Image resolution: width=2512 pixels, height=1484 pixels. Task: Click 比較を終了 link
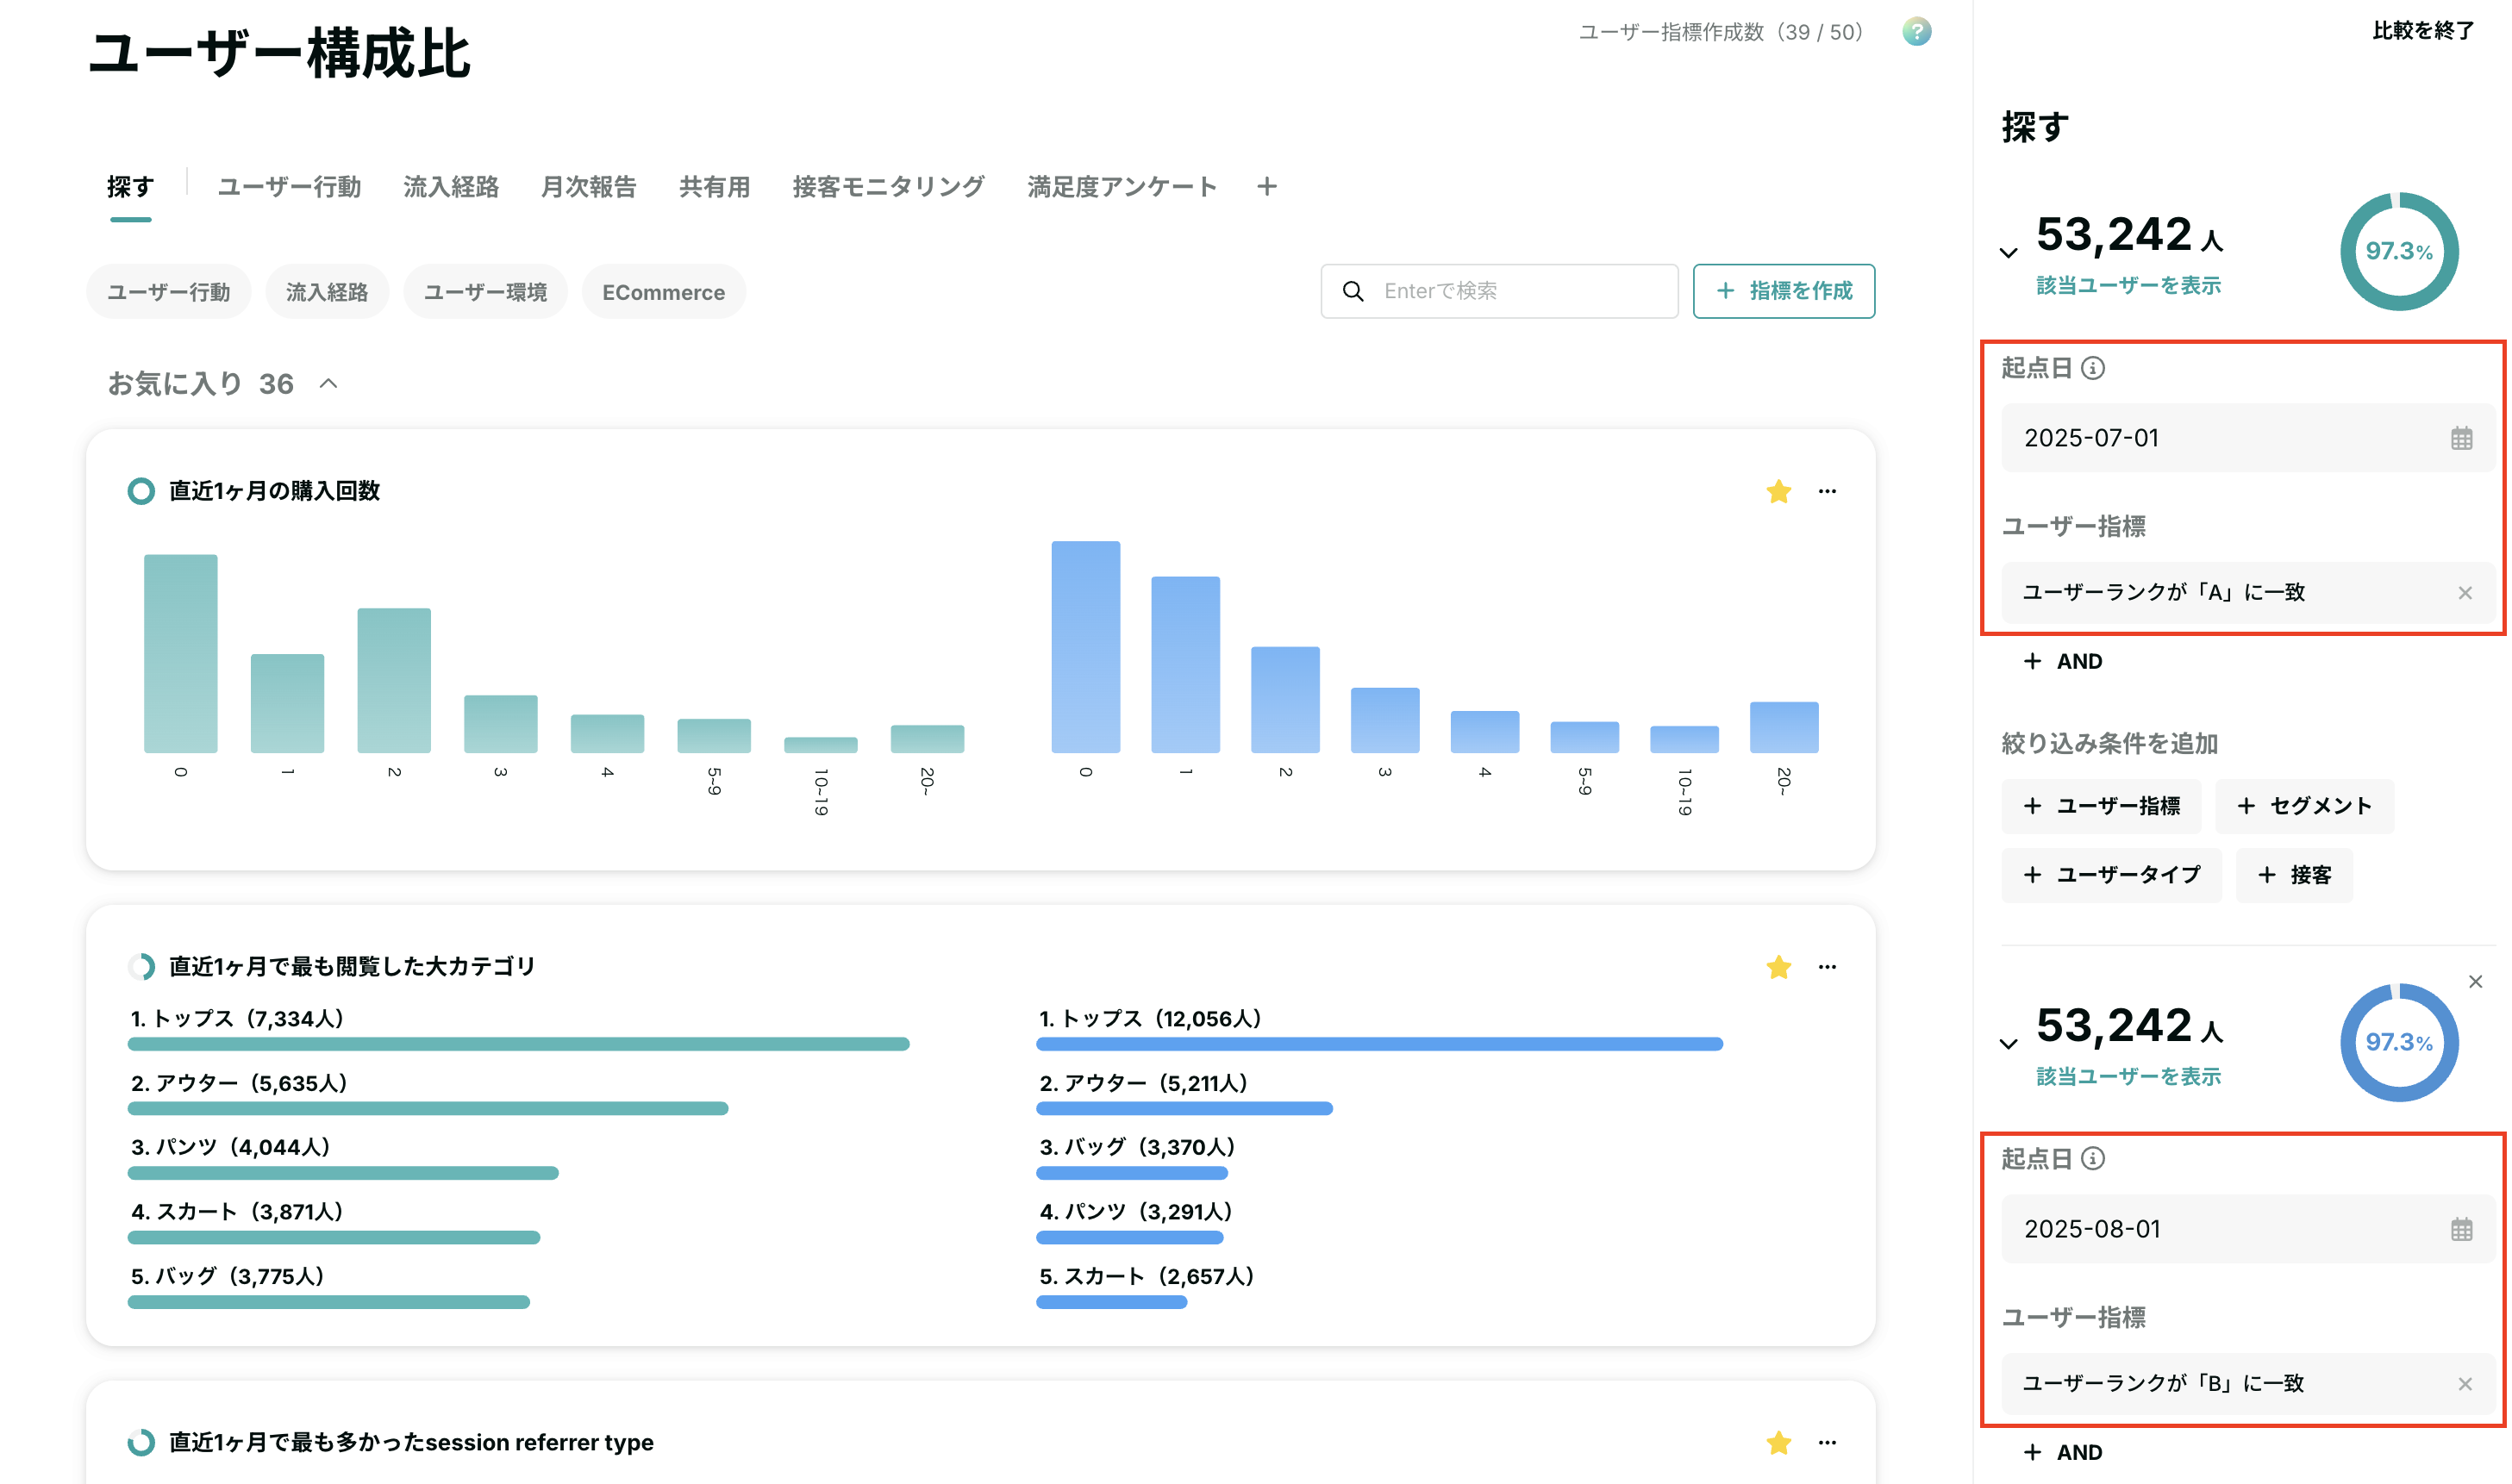pyautogui.click(x=2423, y=31)
